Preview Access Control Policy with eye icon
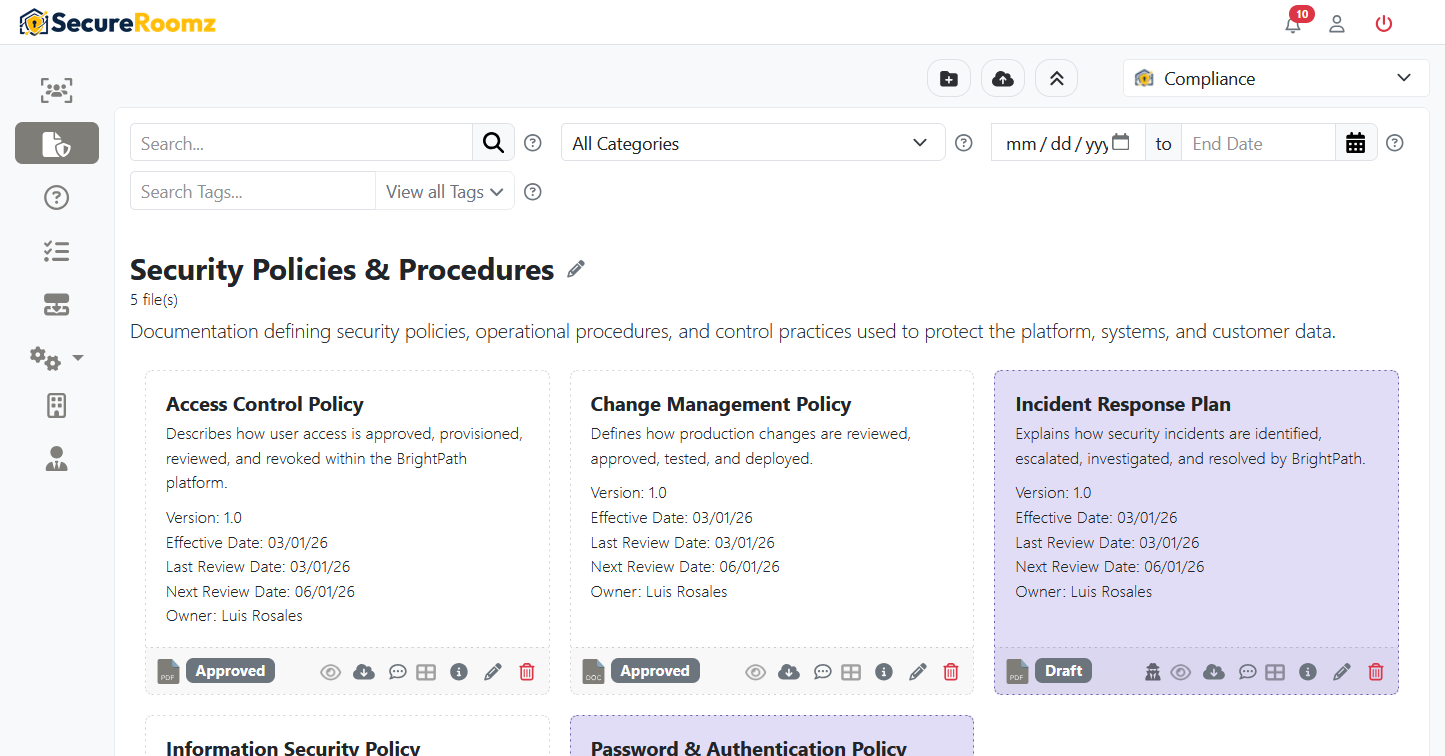The width and height of the screenshot is (1445, 756). [x=331, y=672]
